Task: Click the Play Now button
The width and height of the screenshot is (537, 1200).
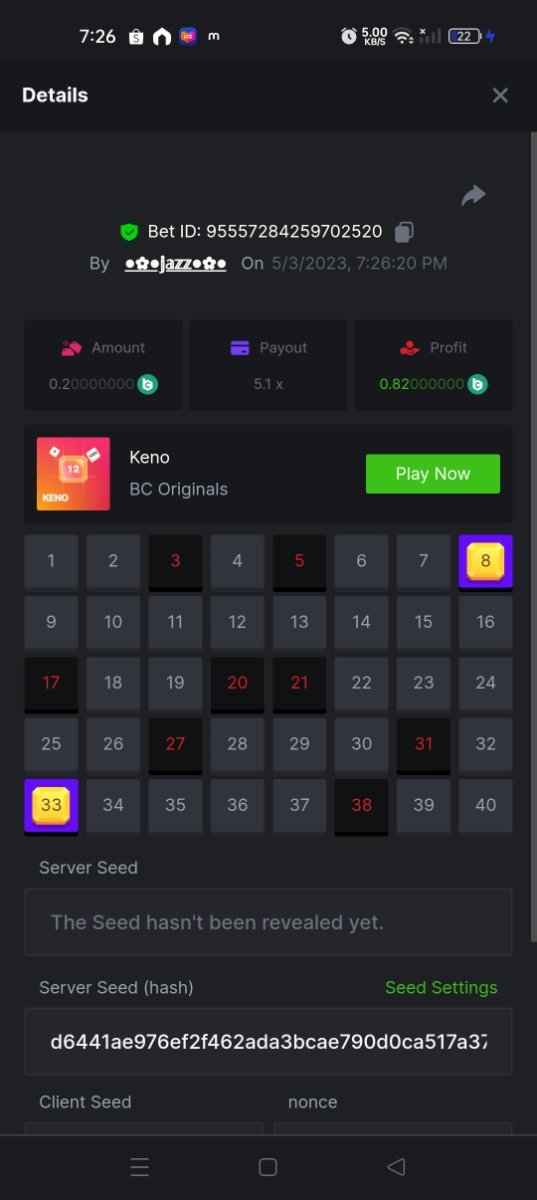Action: tap(433, 474)
